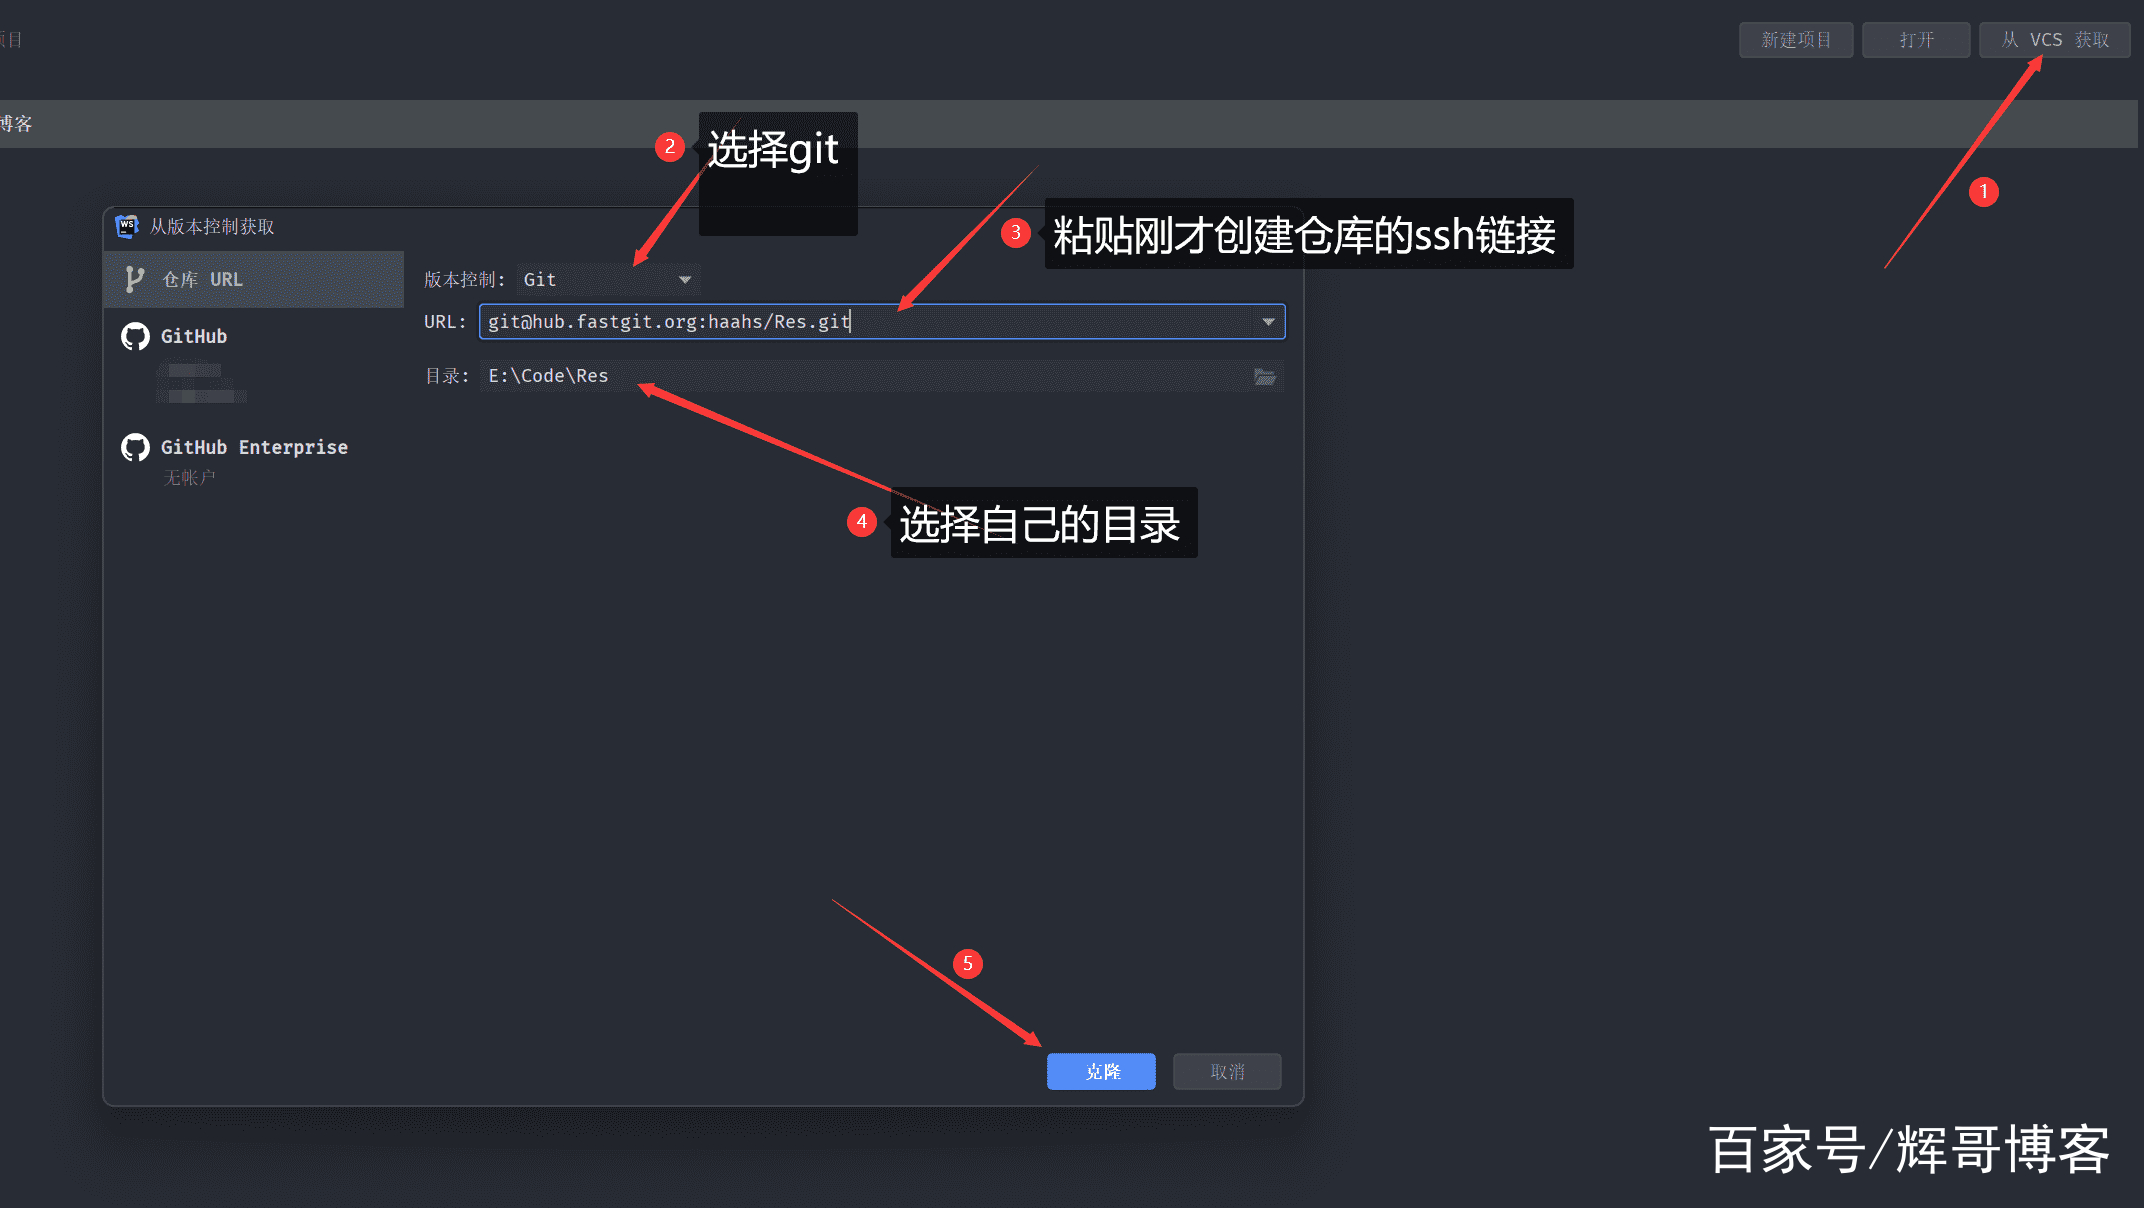Click 无帐户 under GitHub Enterprise
2144x1208 pixels.
189,478
